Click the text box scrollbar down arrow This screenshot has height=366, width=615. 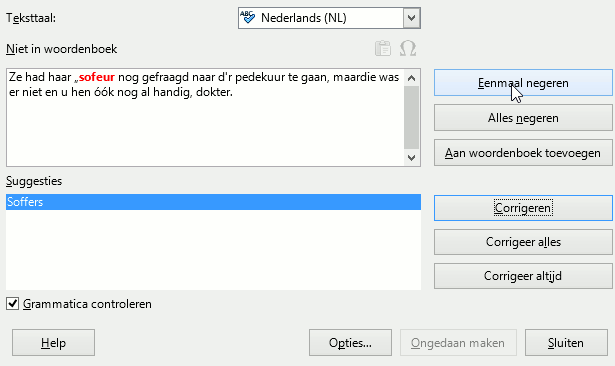click(x=411, y=158)
